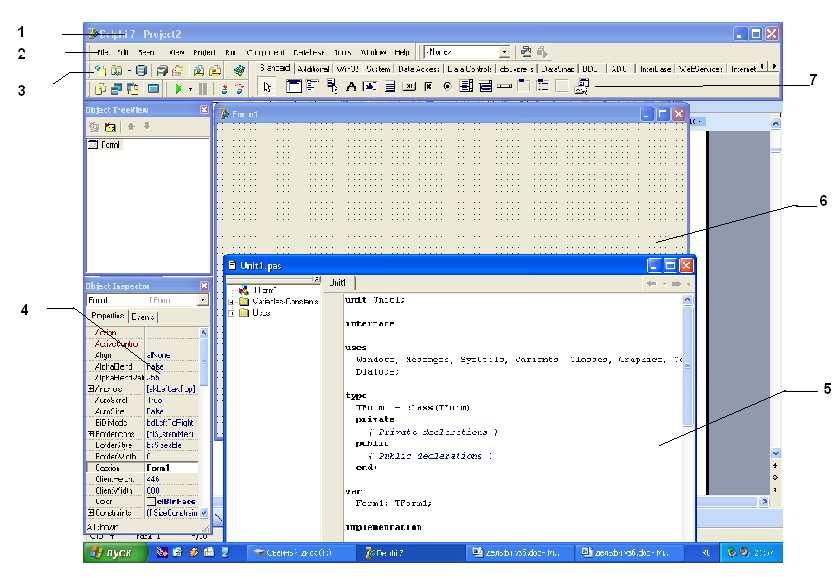Expand the Constraints property in Object Inspector
This screenshot has width=837, height=577.
click(x=91, y=512)
